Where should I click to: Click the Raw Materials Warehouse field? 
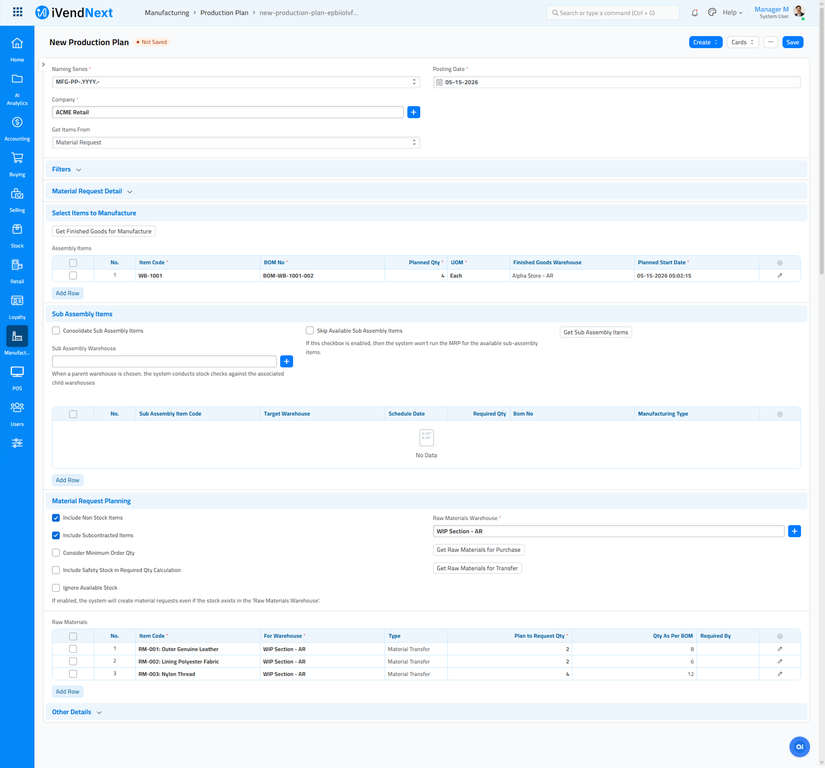[x=609, y=531]
